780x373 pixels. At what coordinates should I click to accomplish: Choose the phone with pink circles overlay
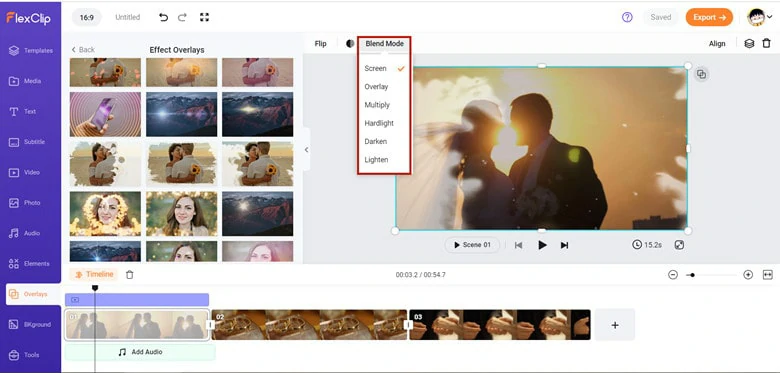(x=105, y=114)
